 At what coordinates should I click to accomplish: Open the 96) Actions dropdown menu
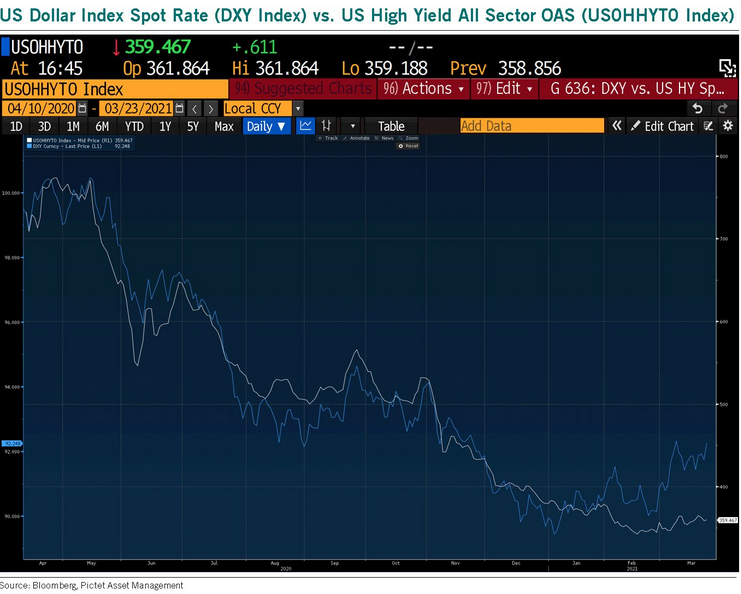pyautogui.click(x=423, y=88)
